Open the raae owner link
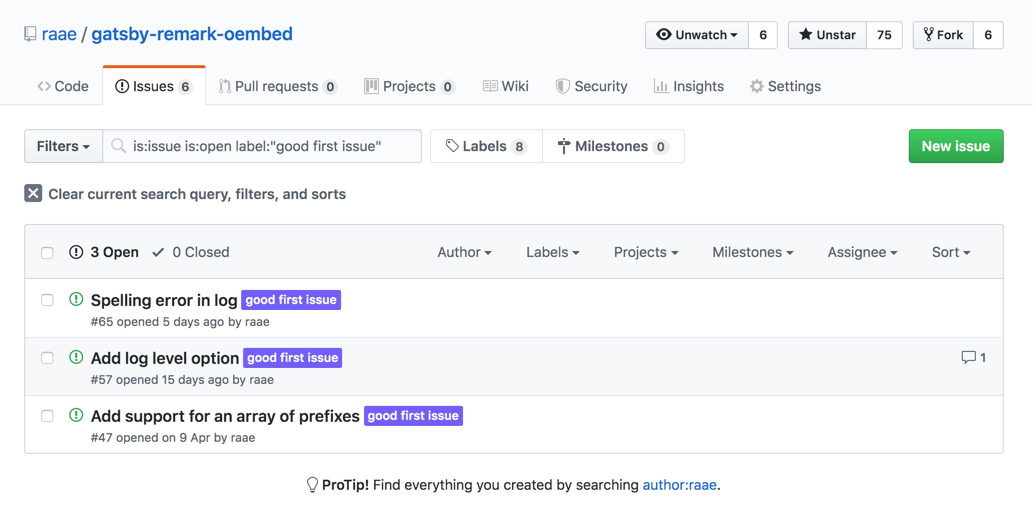Viewport: 1033px width, 517px height. pyautogui.click(x=59, y=34)
